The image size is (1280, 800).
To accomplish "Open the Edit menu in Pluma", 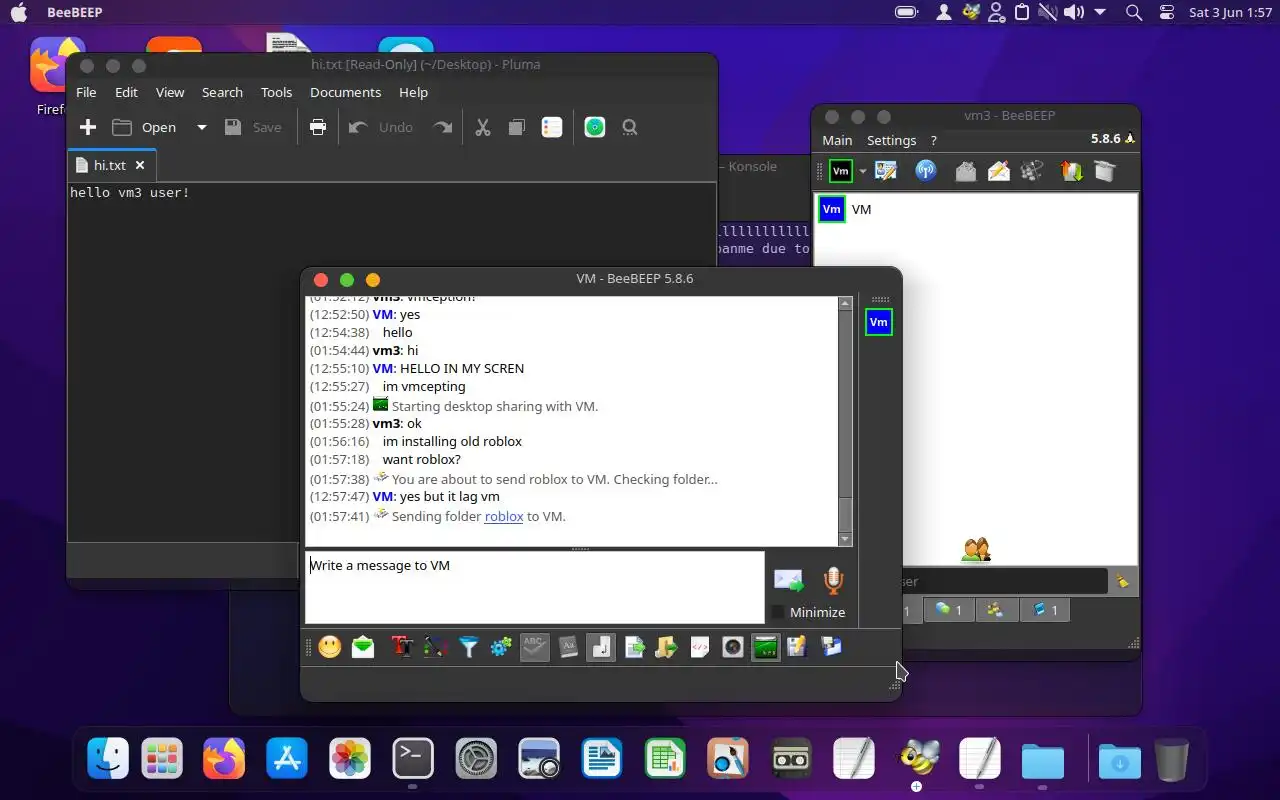I will (x=126, y=92).
